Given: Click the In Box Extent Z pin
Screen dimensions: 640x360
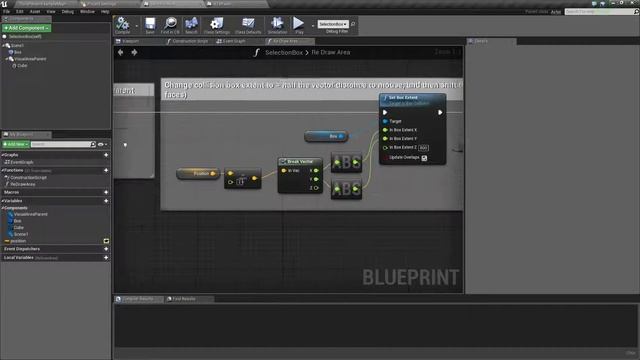Looking at the screenshot, I should pyautogui.click(x=385, y=147).
